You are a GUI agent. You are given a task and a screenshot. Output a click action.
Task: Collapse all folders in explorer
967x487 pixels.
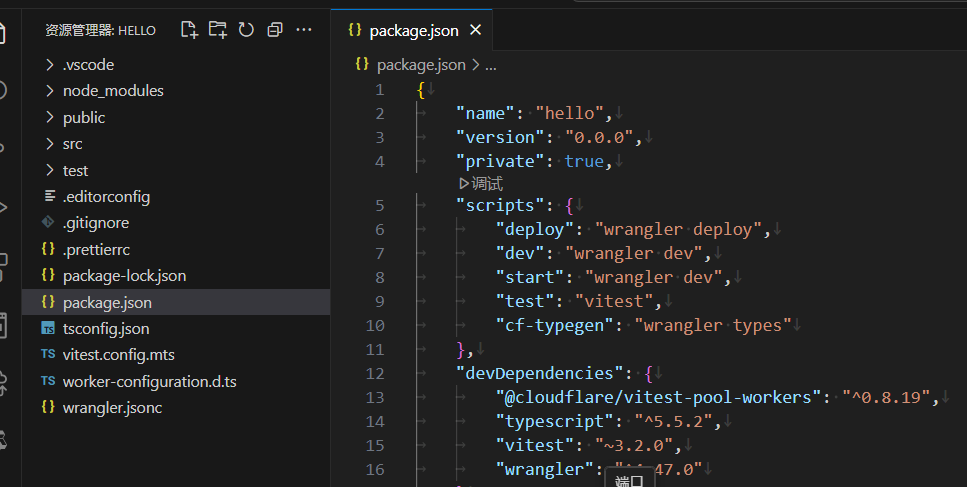[x=275, y=30]
